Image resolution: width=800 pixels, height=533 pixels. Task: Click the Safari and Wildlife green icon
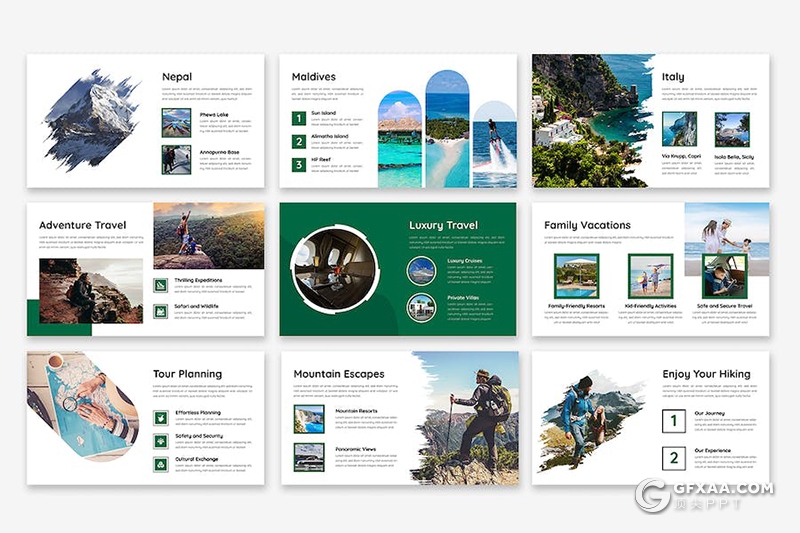point(160,312)
